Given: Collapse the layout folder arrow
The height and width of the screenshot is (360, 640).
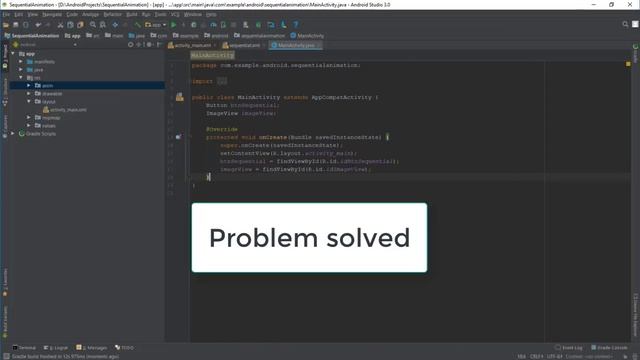Looking at the screenshot, I should pos(29,101).
